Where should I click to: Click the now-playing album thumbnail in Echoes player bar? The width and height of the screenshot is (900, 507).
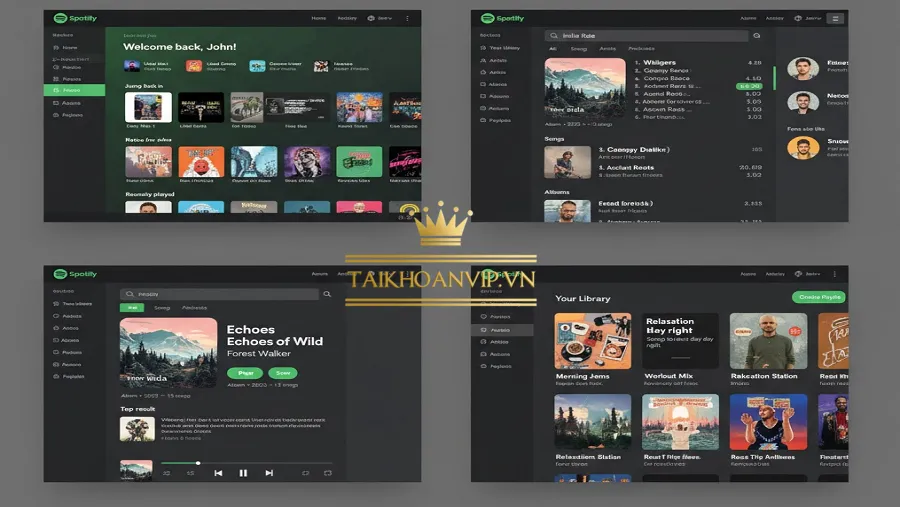[136, 470]
